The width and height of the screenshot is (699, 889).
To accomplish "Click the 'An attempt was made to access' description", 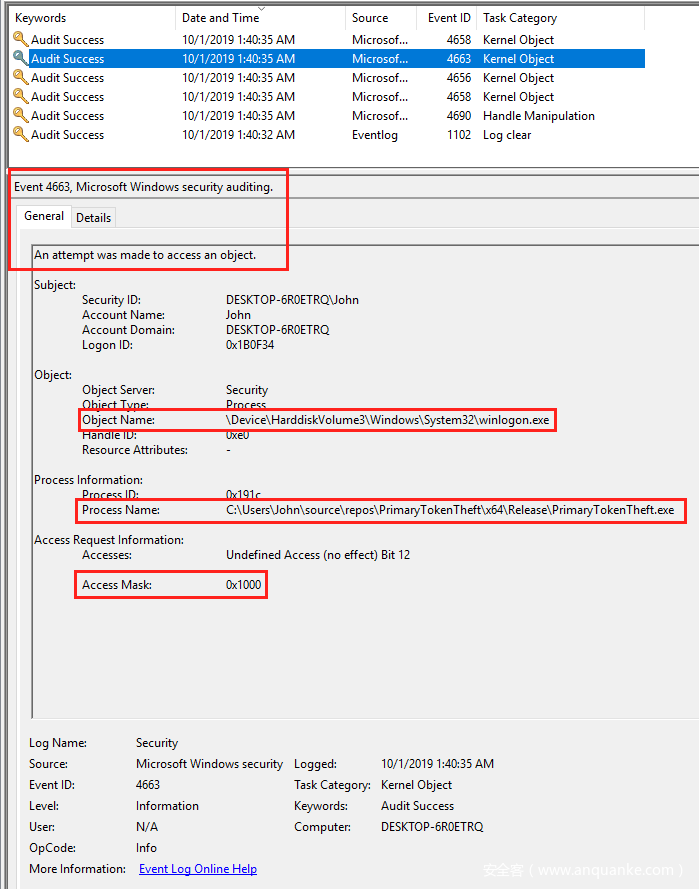I will [x=145, y=255].
